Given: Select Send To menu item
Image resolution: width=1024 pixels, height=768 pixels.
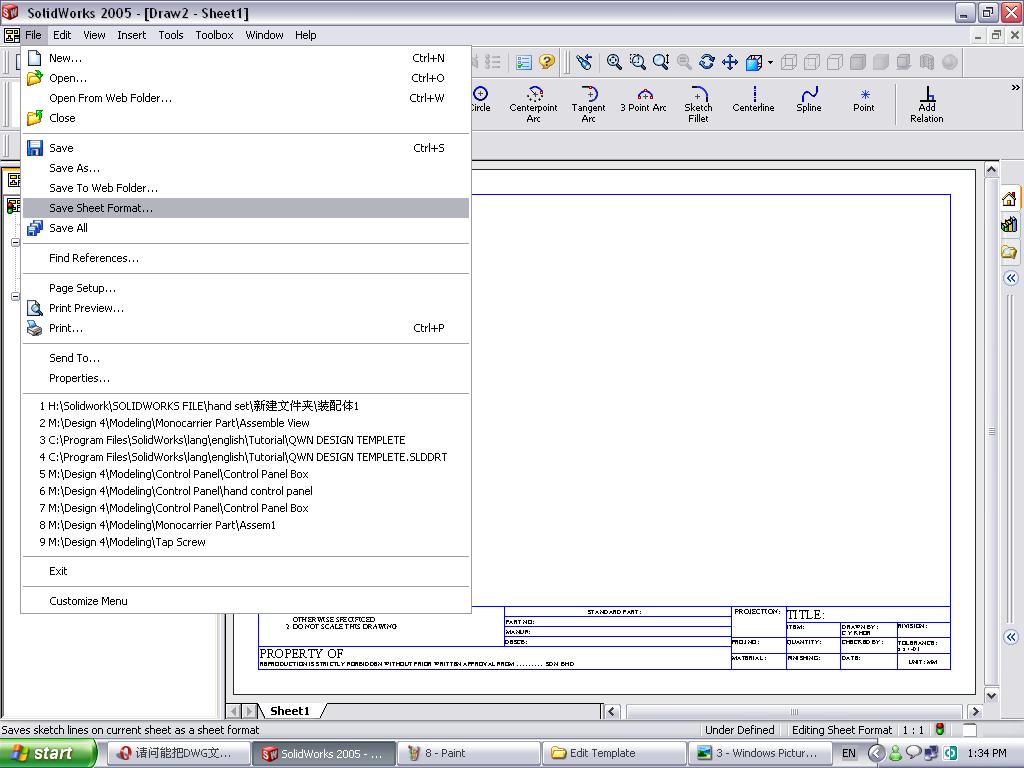Looking at the screenshot, I should [246, 358].
